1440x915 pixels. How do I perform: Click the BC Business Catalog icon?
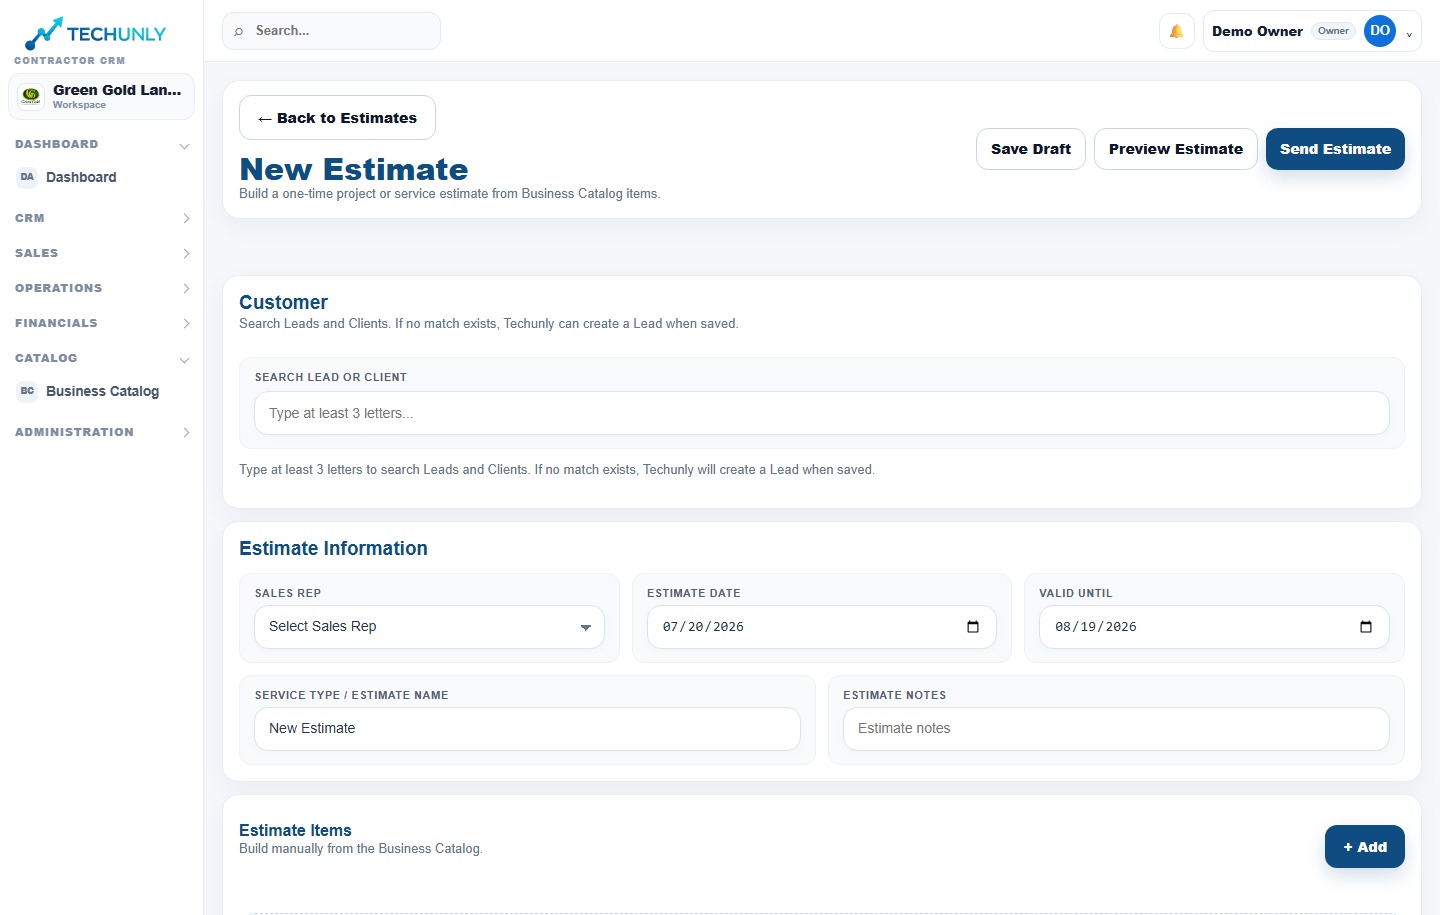[x=27, y=391]
